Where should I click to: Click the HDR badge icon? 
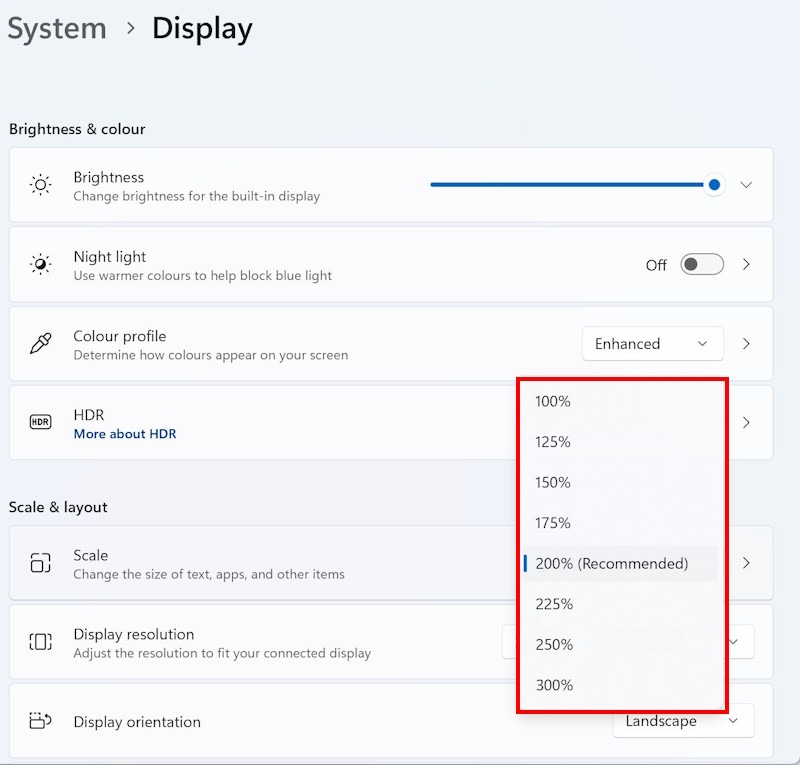coord(40,423)
